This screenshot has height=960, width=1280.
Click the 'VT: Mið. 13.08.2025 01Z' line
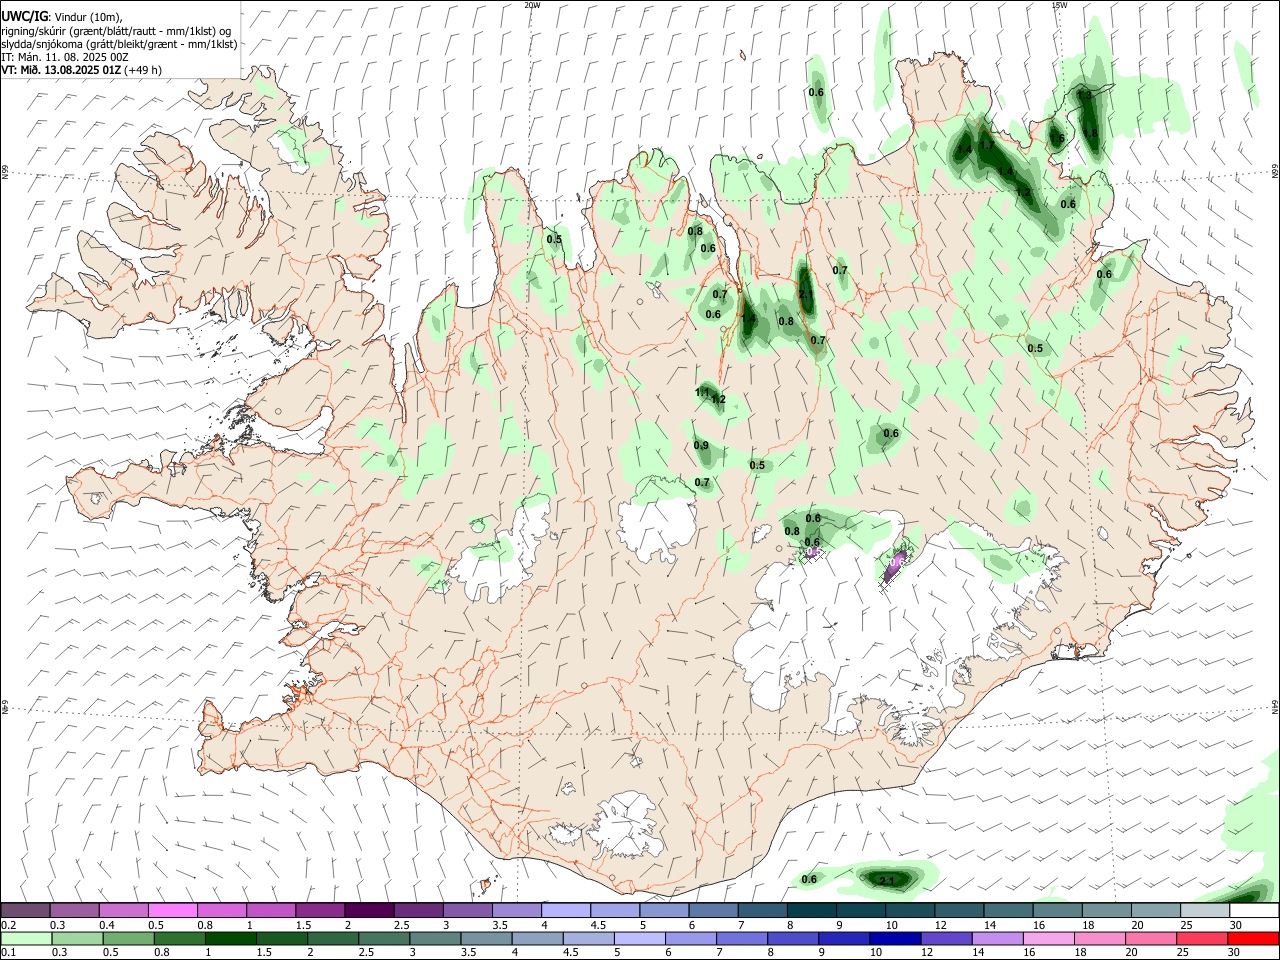[60, 70]
